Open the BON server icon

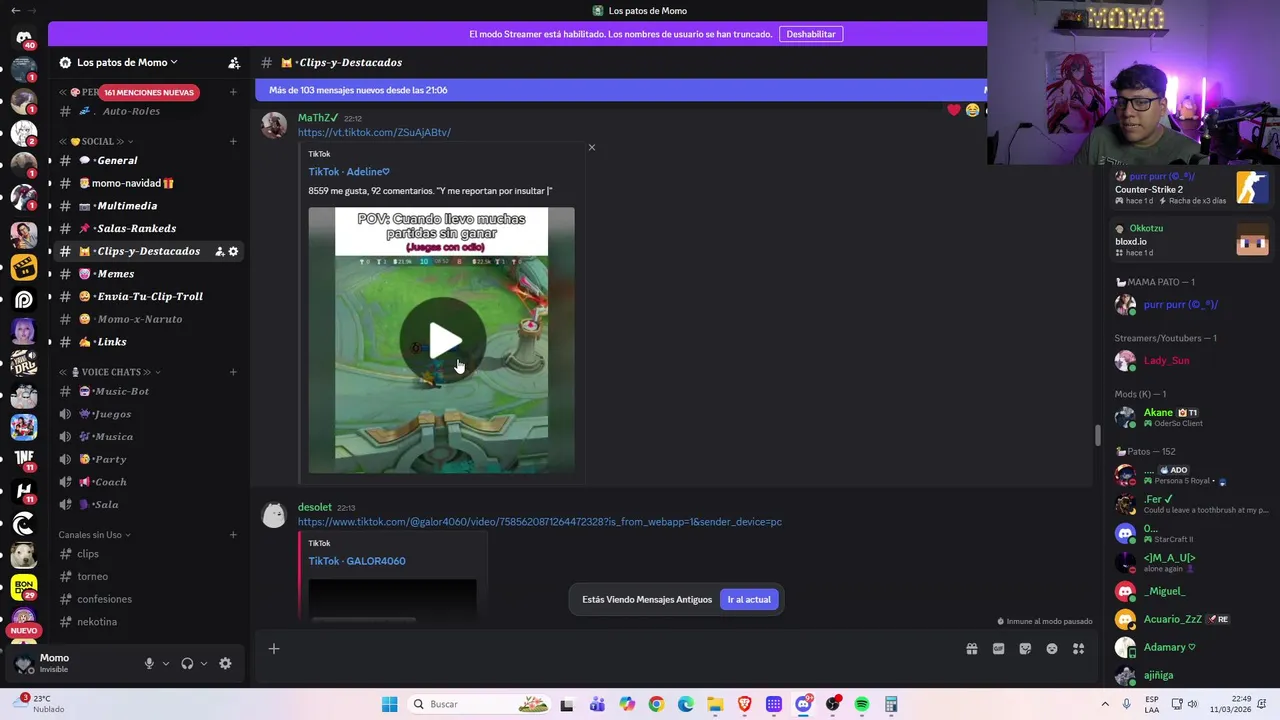(x=24, y=586)
